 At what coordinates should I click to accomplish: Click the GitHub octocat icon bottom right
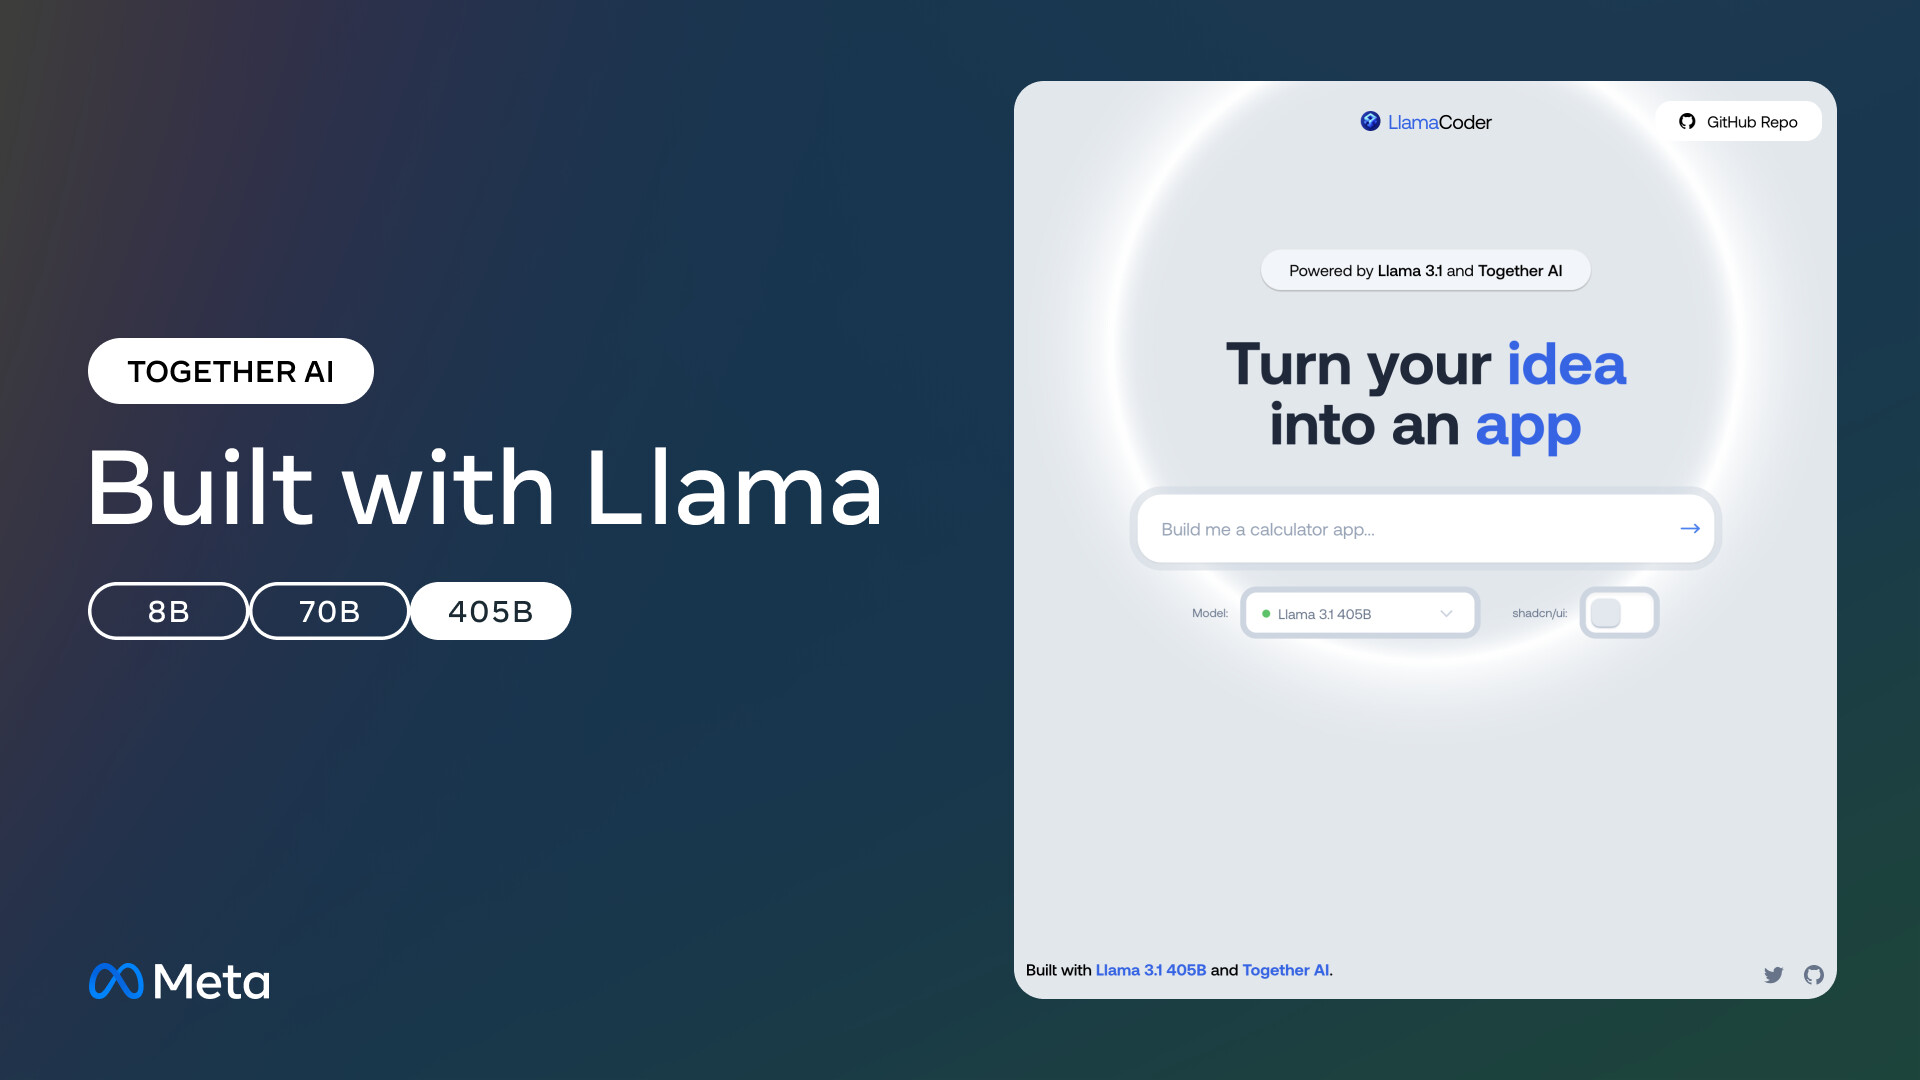coord(1813,975)
